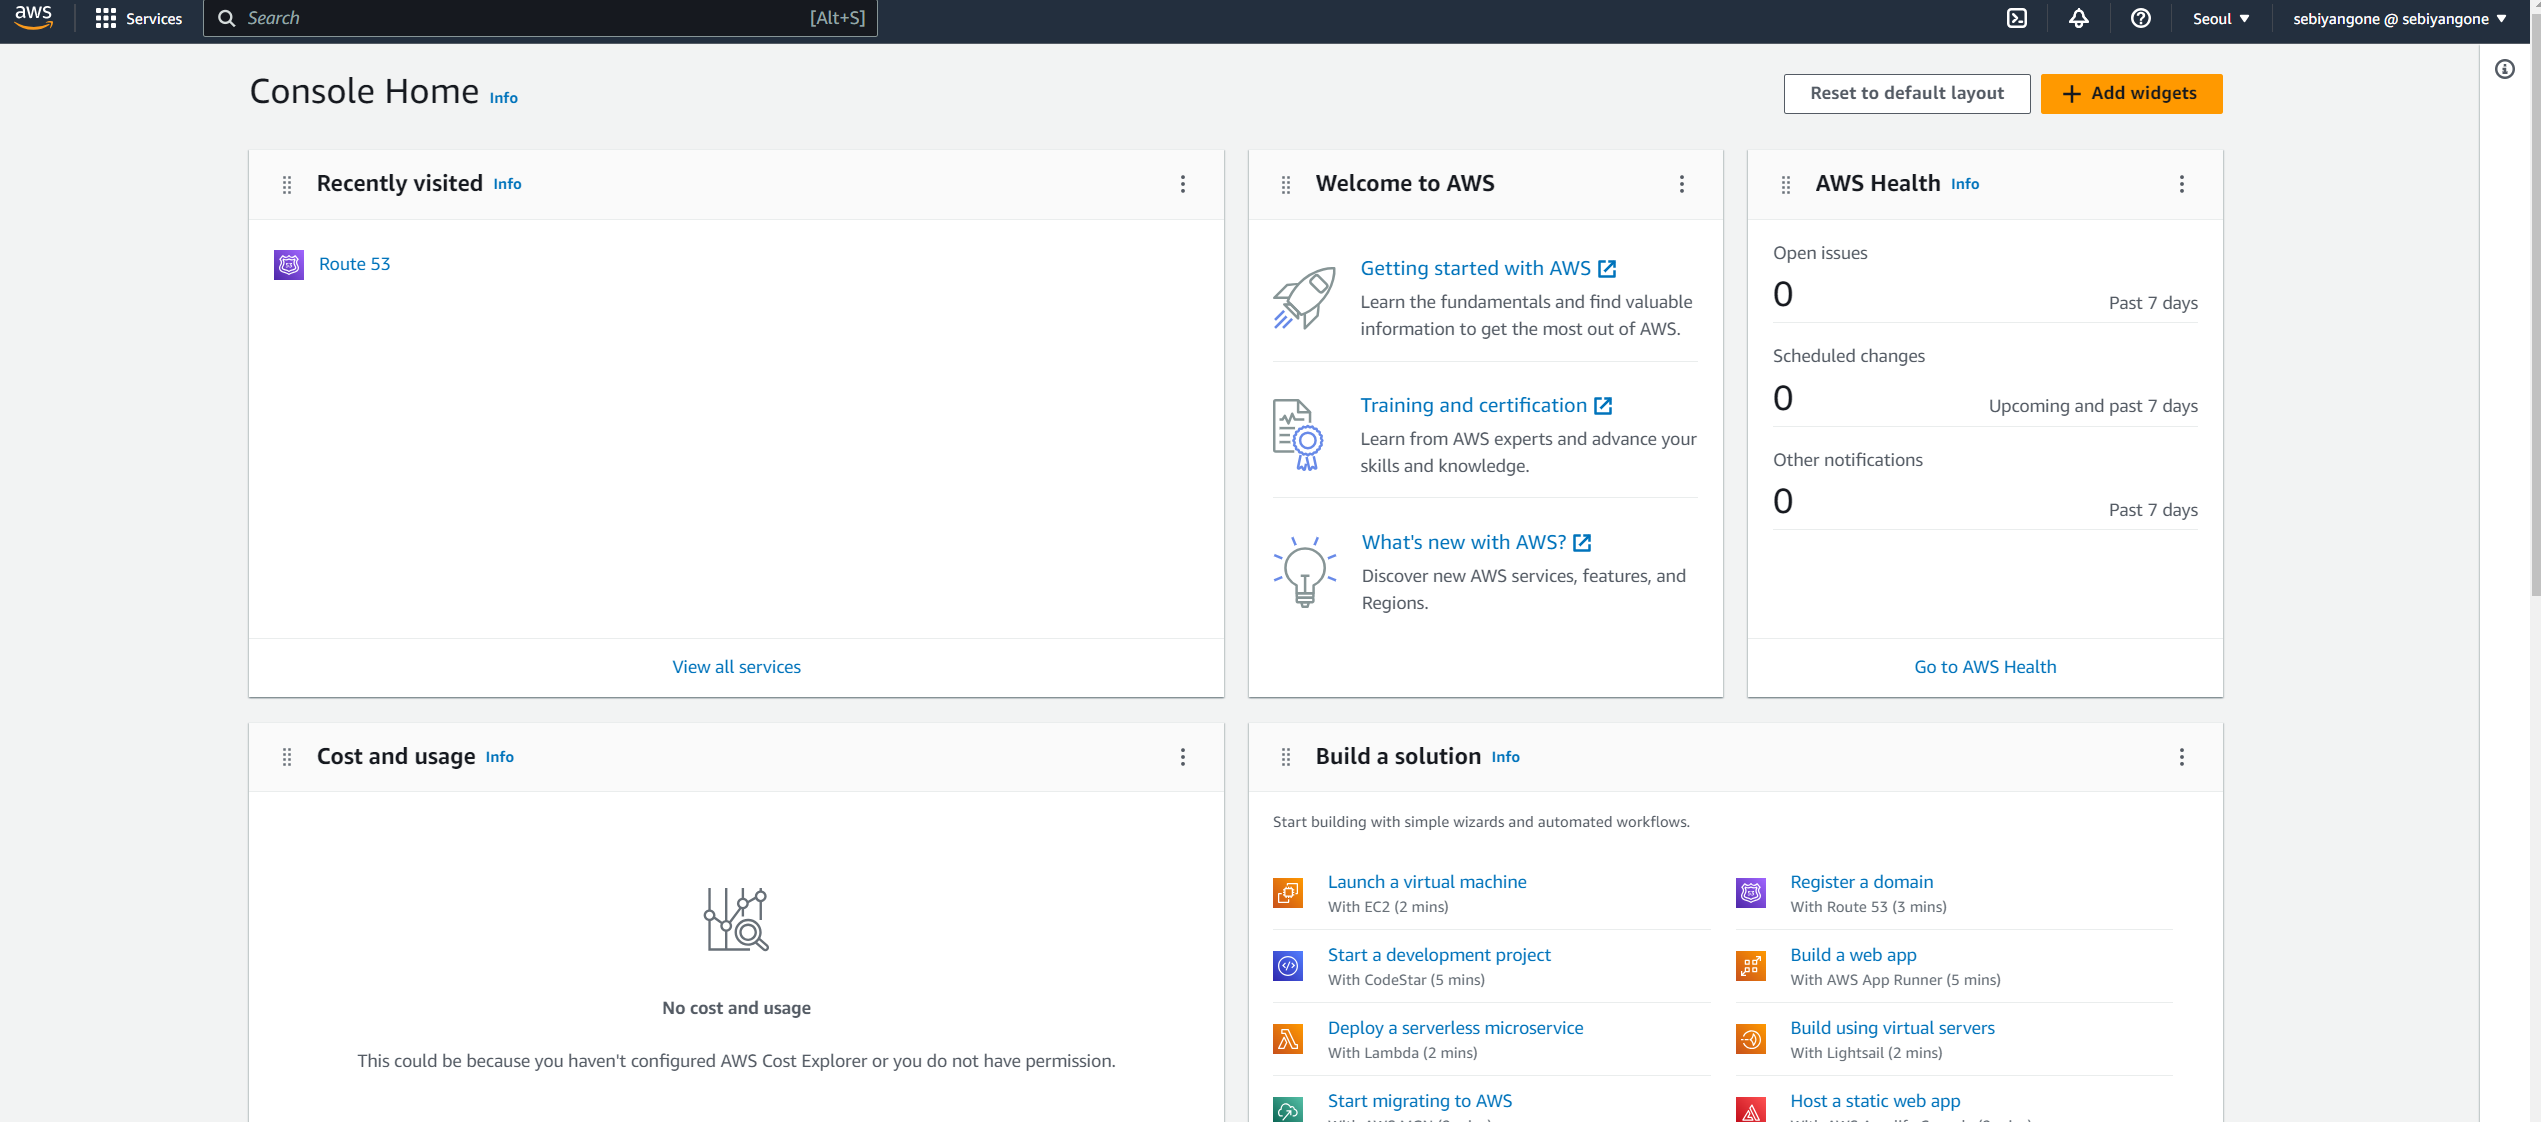Click the CodeStar development project icon
2541x1122 pixels.
1288,965
